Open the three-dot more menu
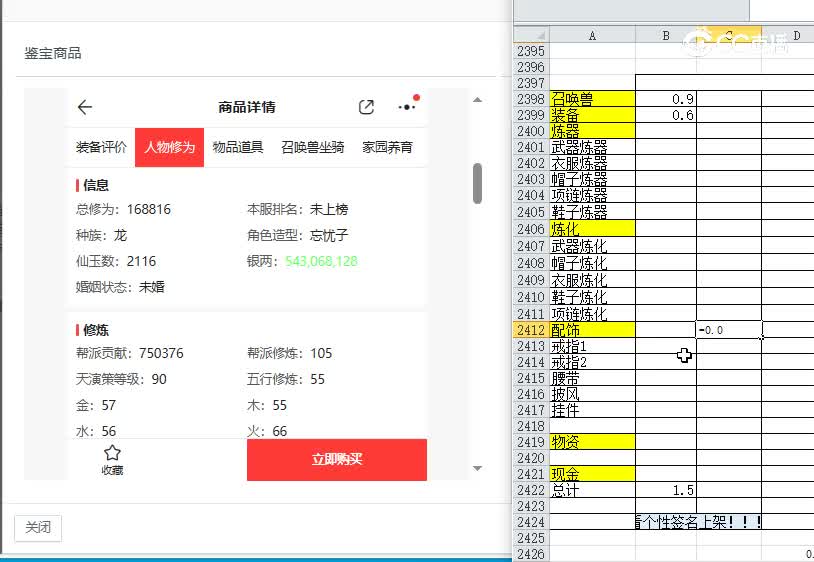 pos(406,107)
